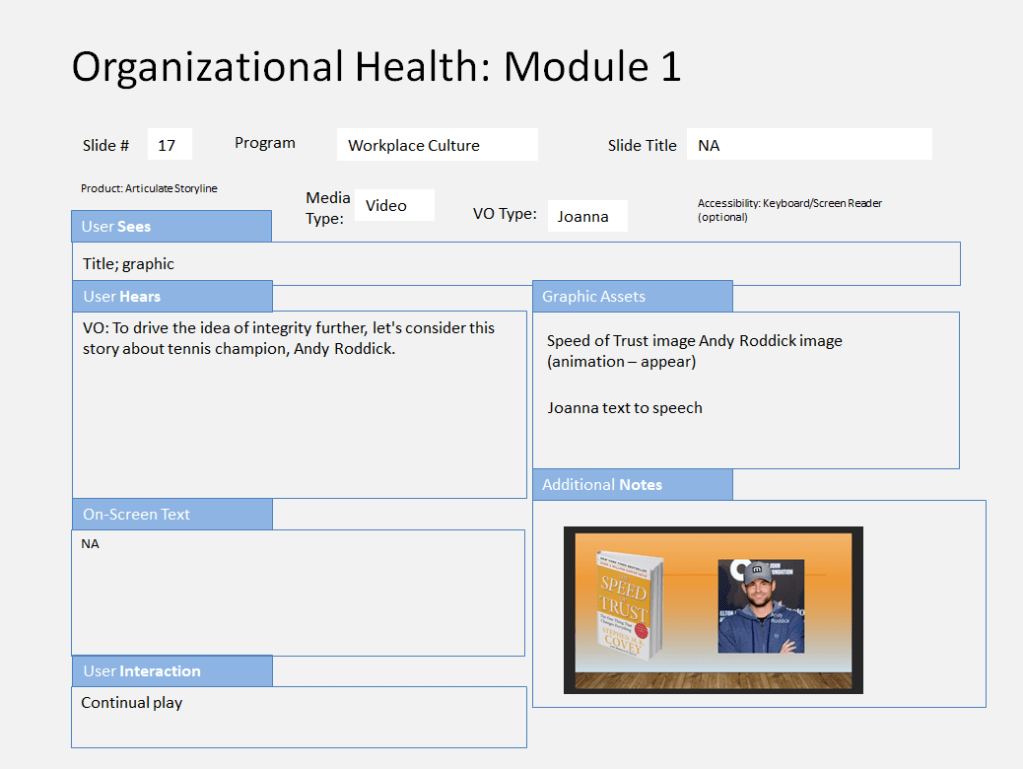This screenshot has width=1023, height=769.
Task: Click the 'User Sees' section header
Action: [171, 226]
